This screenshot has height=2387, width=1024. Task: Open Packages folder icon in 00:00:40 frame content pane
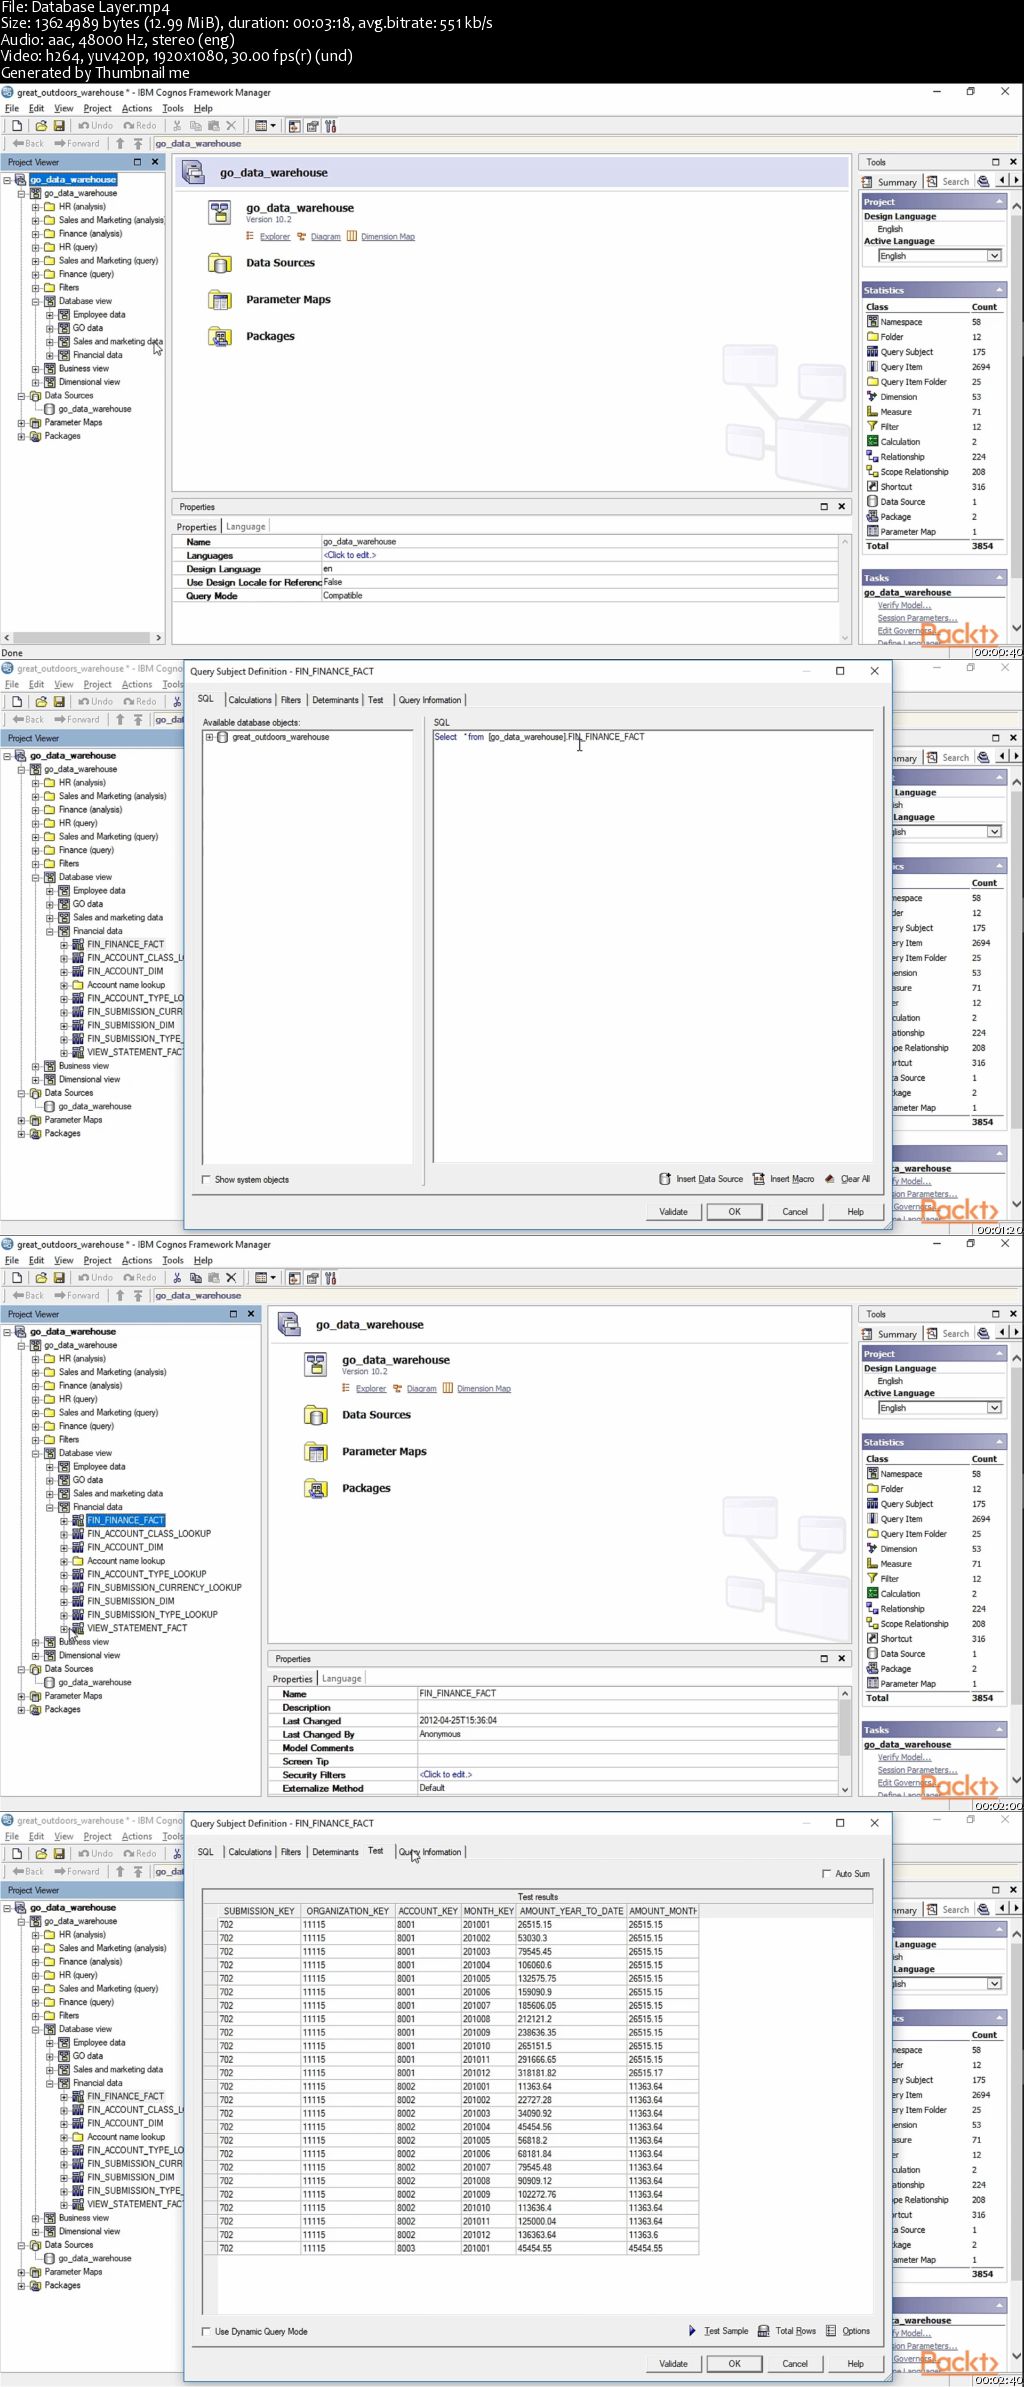pos(219,337)
